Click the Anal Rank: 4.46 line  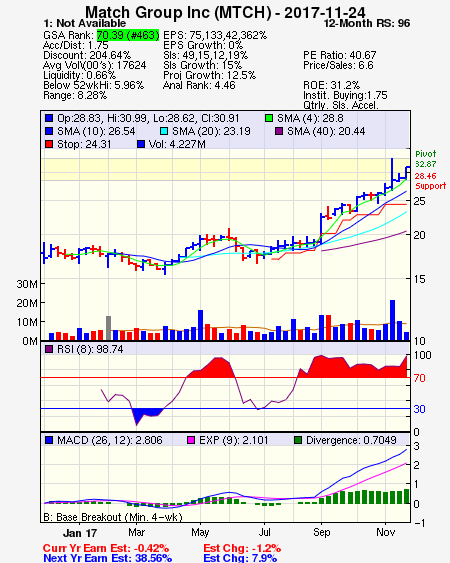[x=199, y=85]
